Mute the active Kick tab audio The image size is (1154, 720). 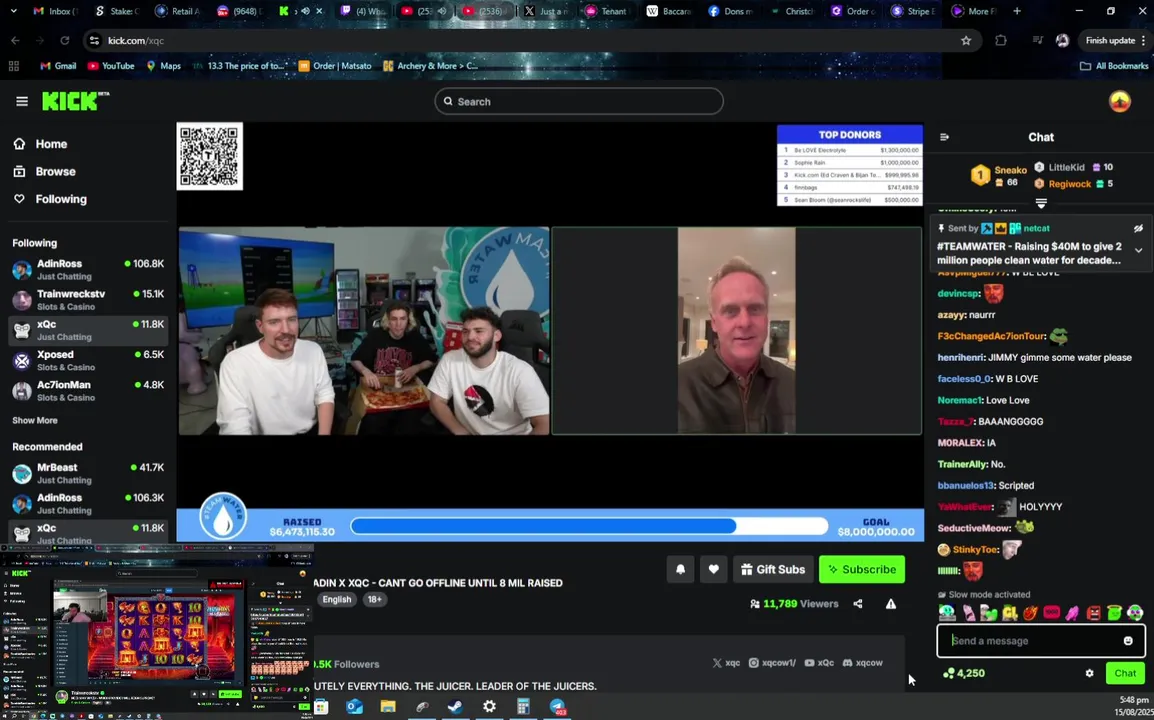(x=305, y=11)
